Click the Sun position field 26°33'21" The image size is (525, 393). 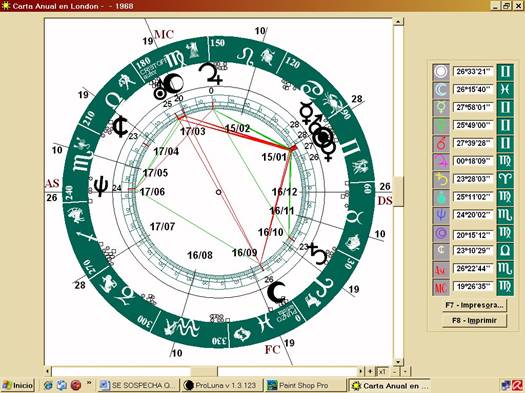point(473,72)
